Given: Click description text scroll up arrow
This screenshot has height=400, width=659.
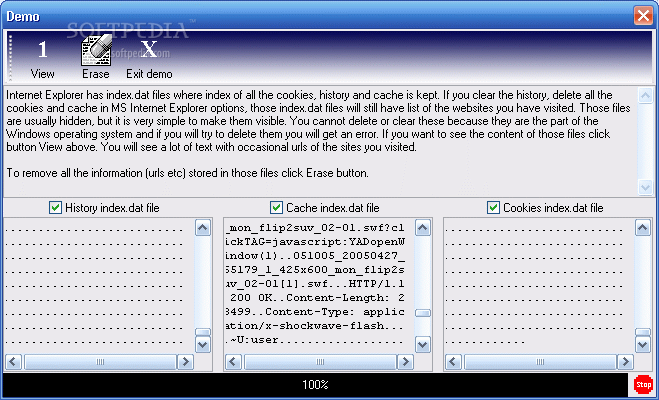Looking at the screenshot, I should tap(645, 96).
